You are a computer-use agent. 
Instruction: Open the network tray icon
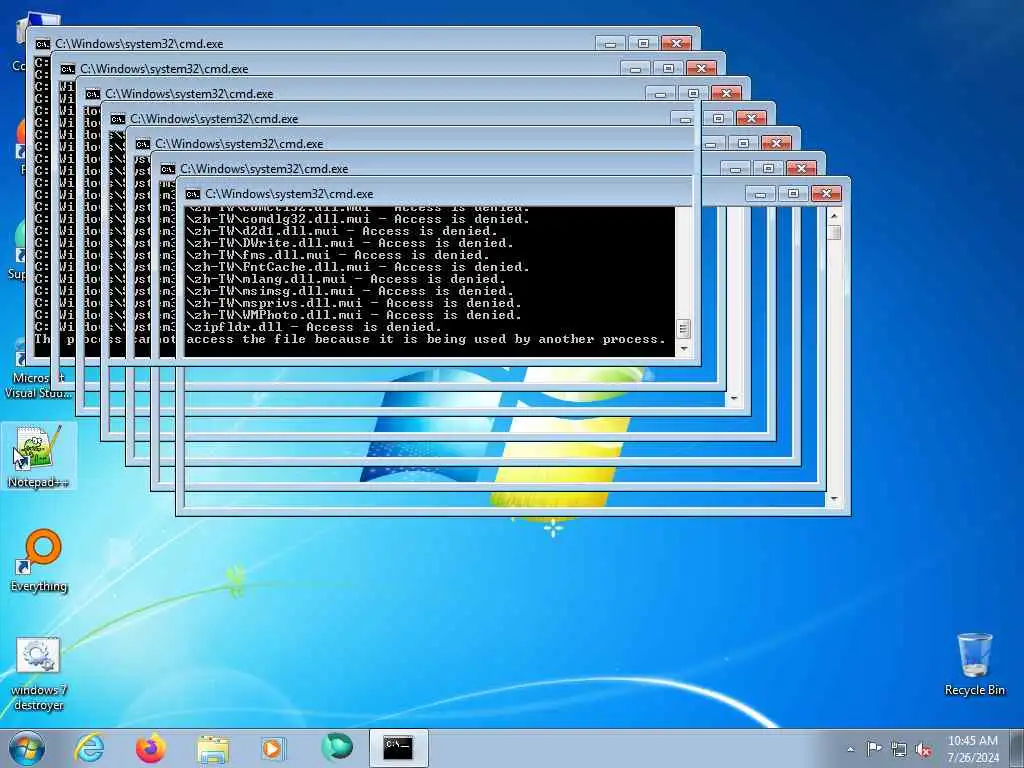(x=899, y=750)
